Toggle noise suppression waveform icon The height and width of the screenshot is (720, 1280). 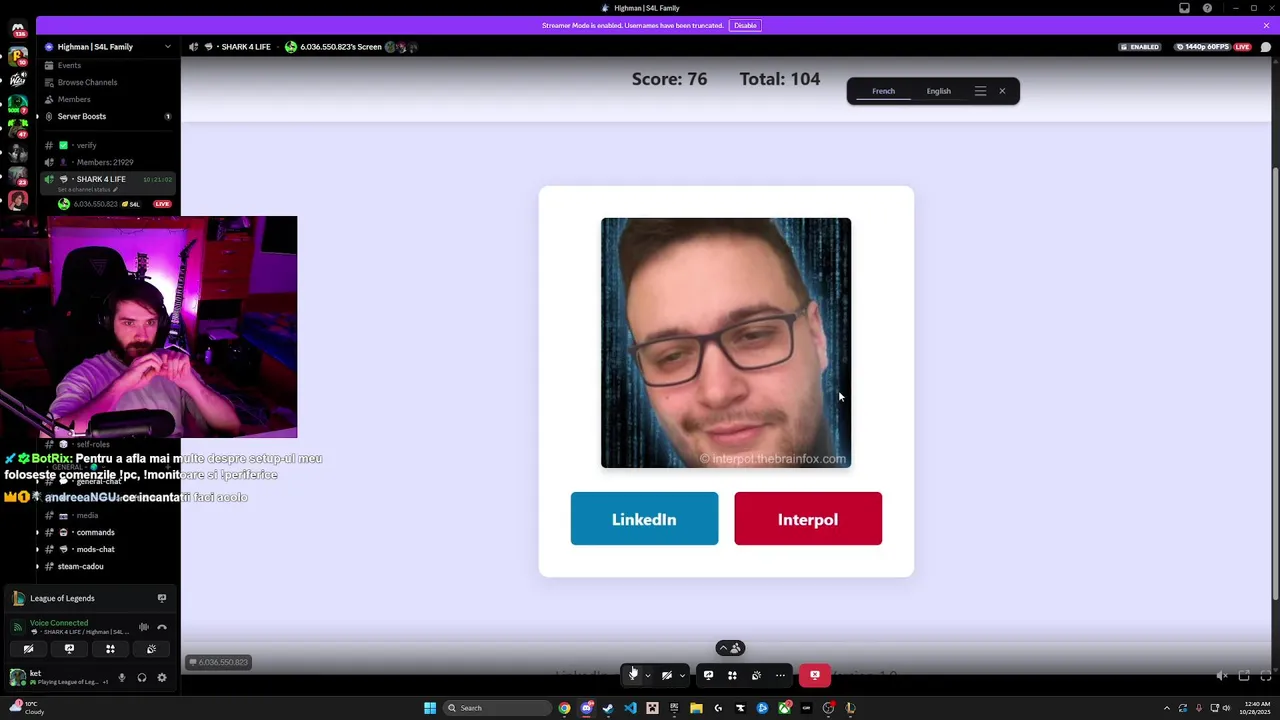pos(144,627)
